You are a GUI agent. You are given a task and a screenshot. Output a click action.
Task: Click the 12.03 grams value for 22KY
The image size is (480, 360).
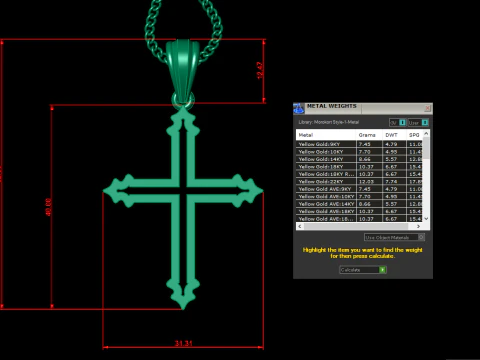coord(366,181)
